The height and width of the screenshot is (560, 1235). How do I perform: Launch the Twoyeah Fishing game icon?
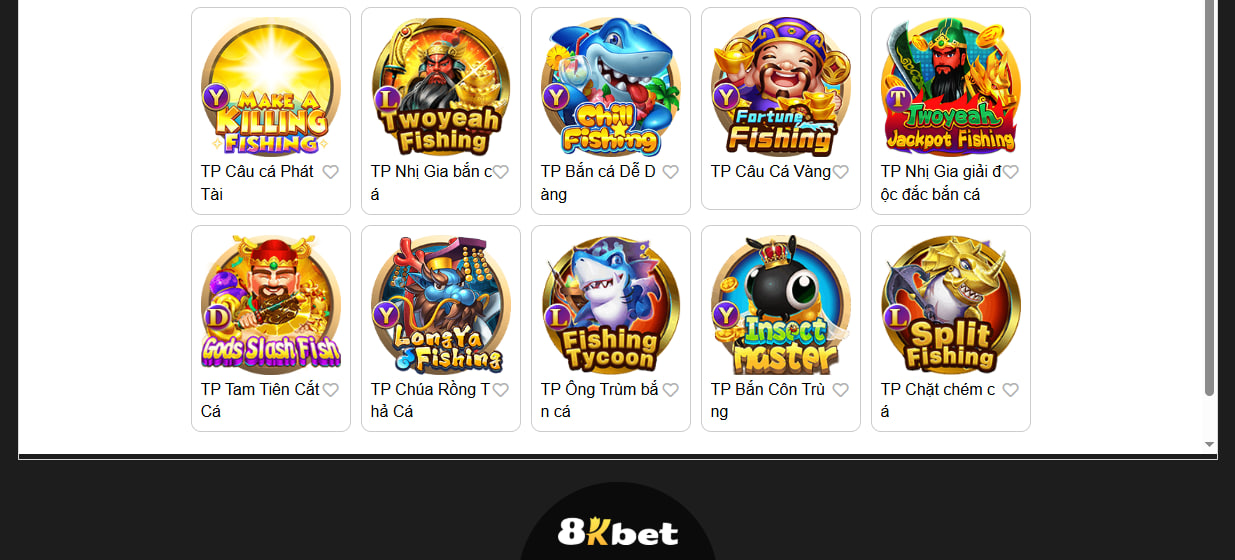click(441, 87)
